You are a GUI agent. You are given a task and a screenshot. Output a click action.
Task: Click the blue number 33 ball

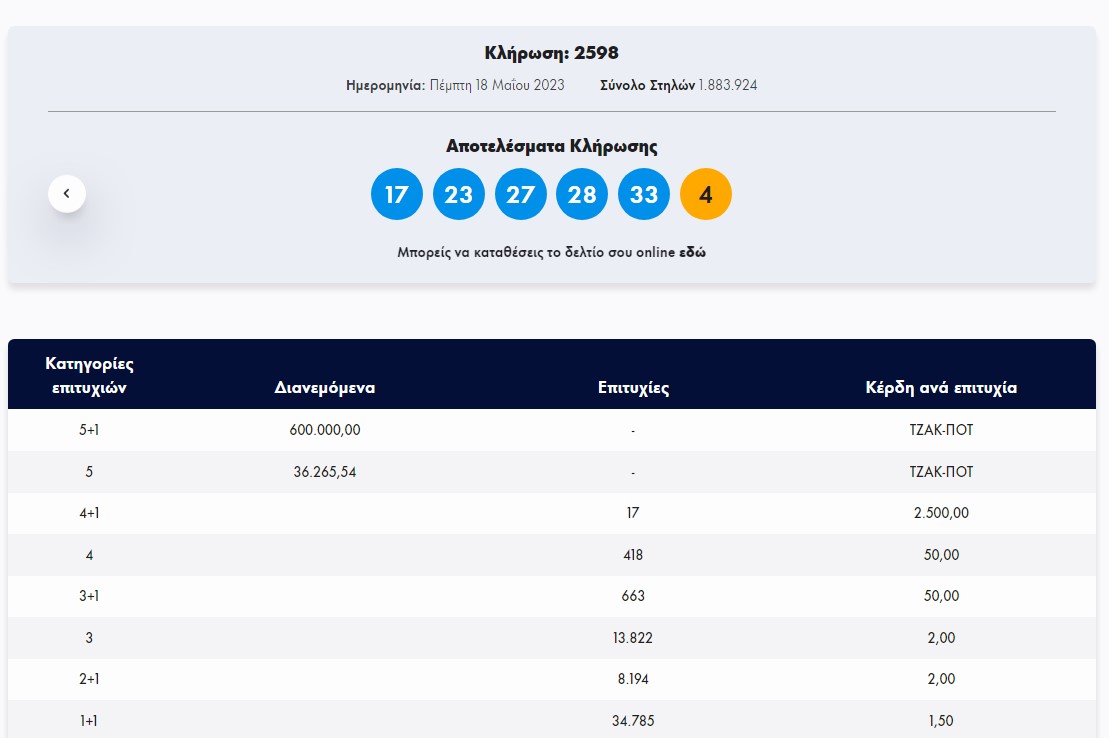[644, 194]
